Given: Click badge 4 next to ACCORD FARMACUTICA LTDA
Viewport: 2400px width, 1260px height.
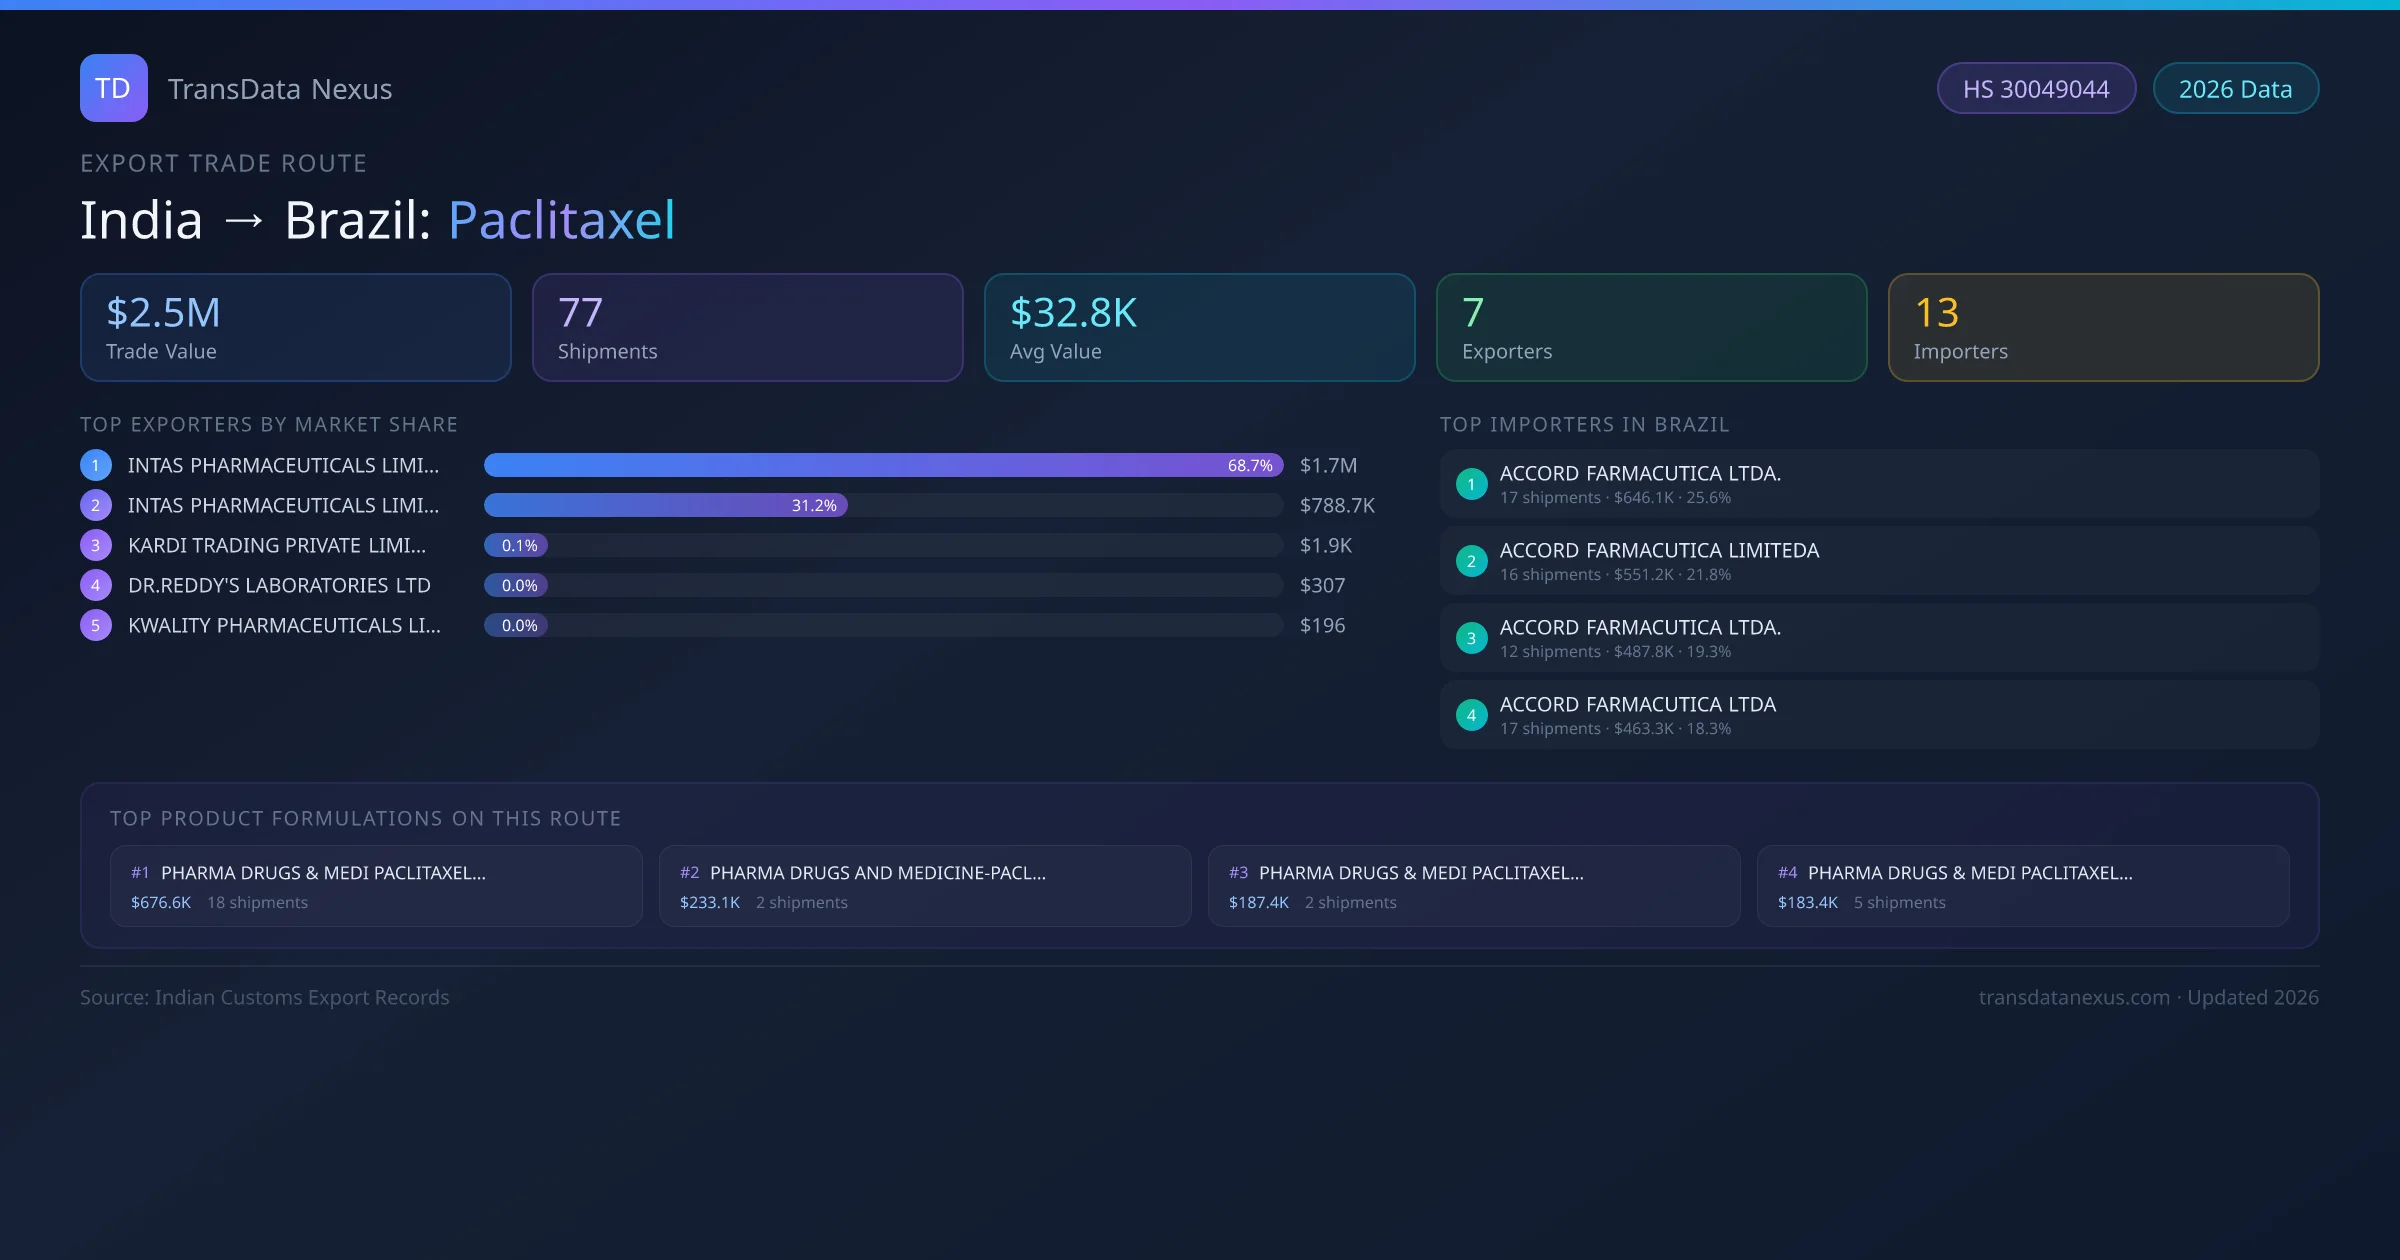Looking at the screenshot, I should click(1471, 714).
